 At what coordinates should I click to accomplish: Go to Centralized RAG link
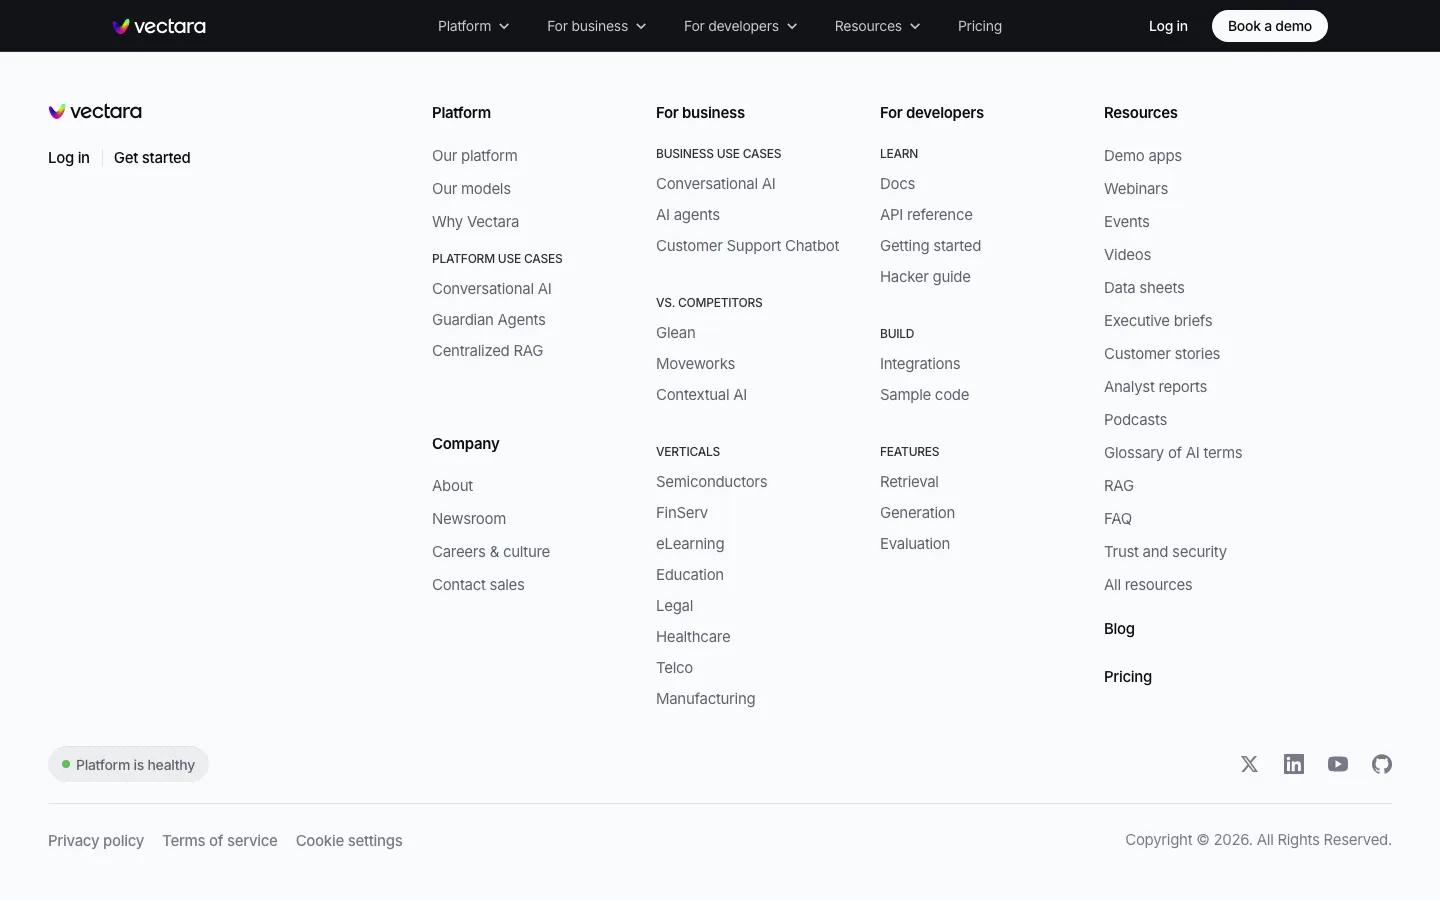coord(488,351)
